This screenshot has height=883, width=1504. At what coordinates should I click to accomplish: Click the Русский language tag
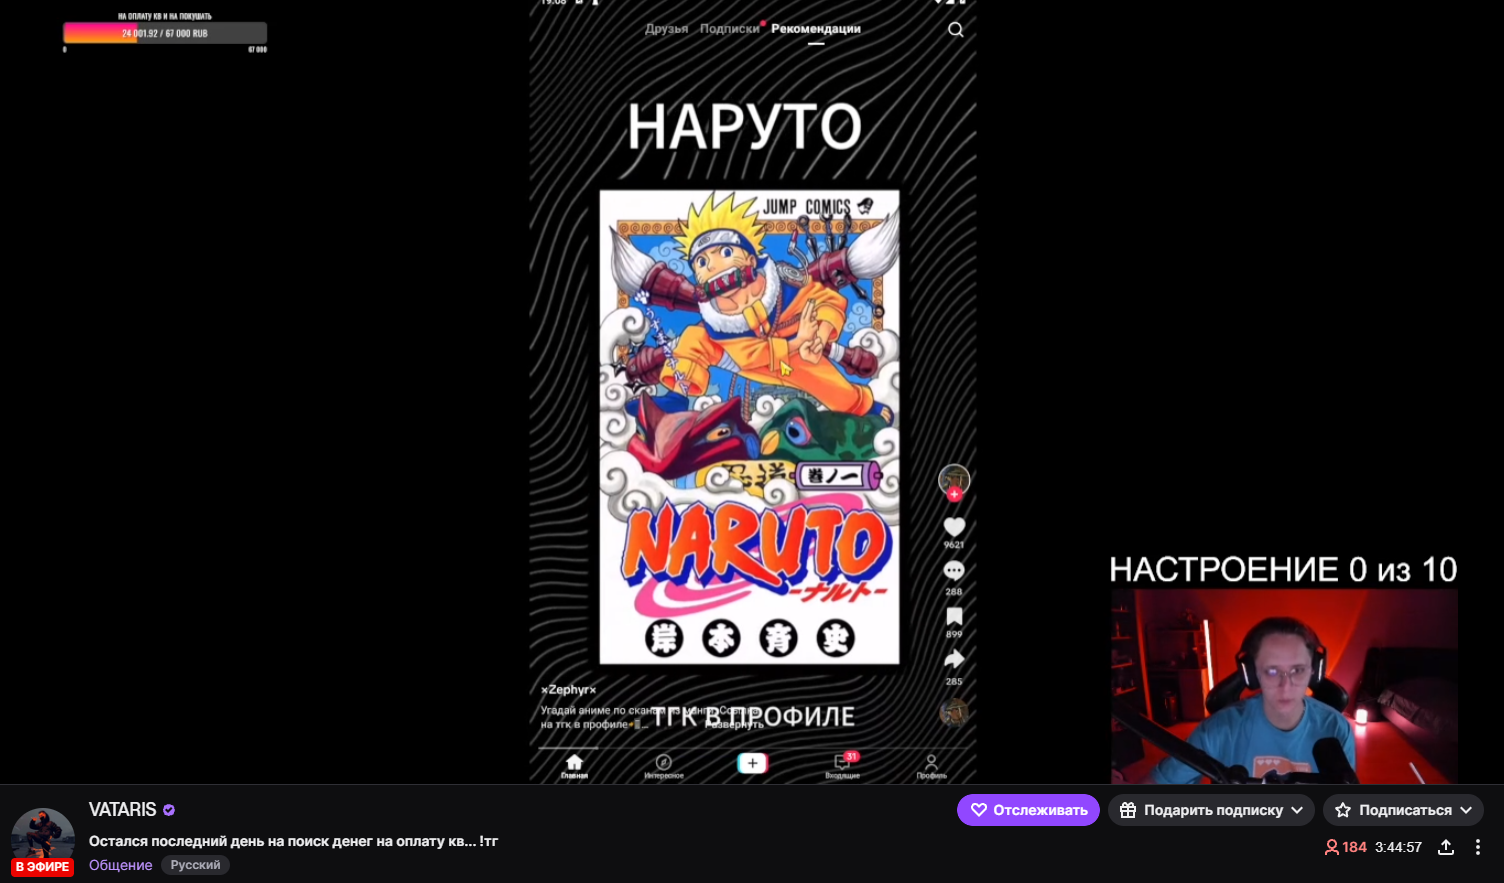pyautogui.click(x=195, y=865)
